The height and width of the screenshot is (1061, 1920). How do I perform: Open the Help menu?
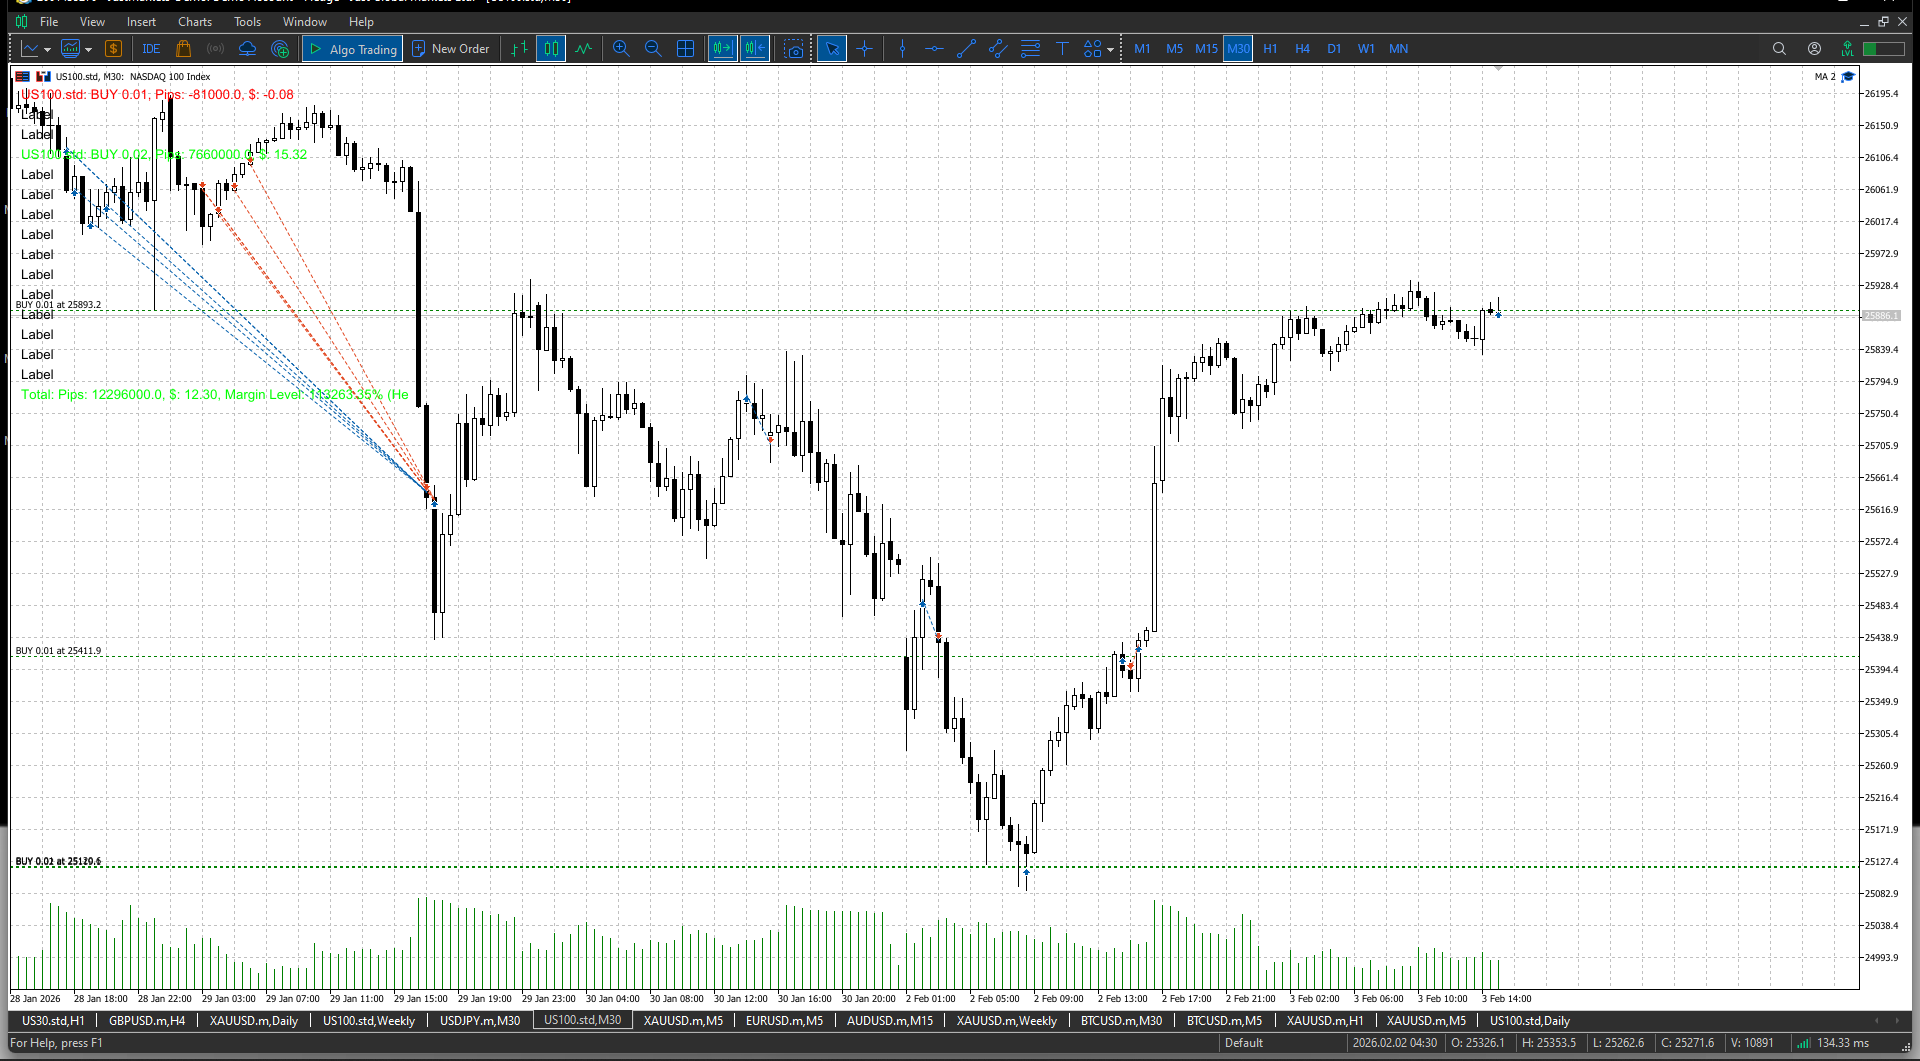tap(361, 21)
